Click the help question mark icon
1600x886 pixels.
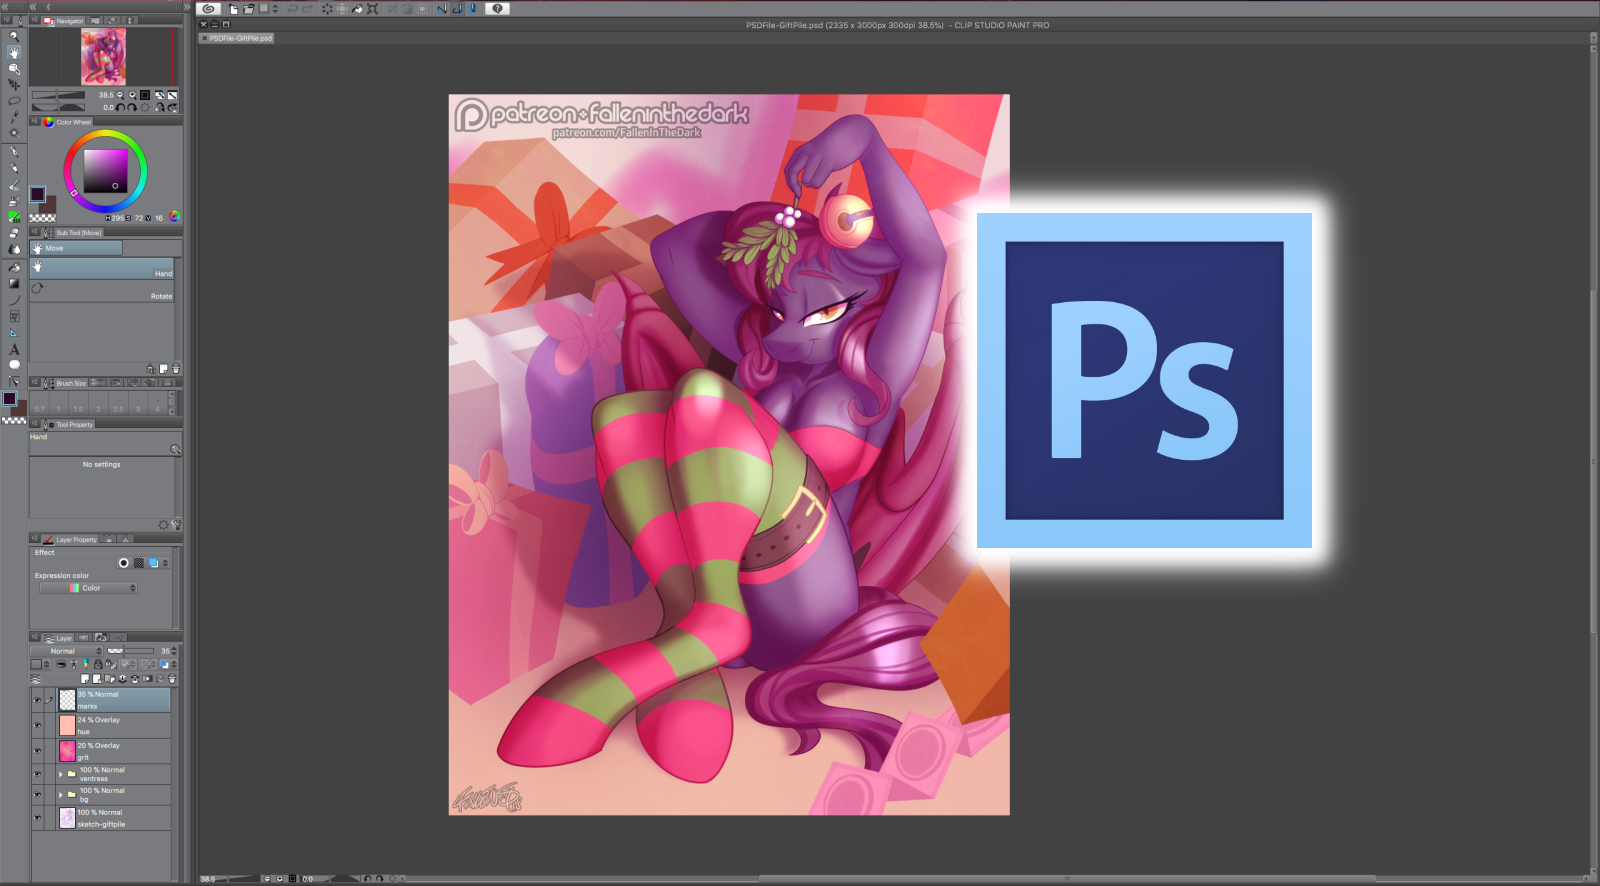click(x=497, y=9)
